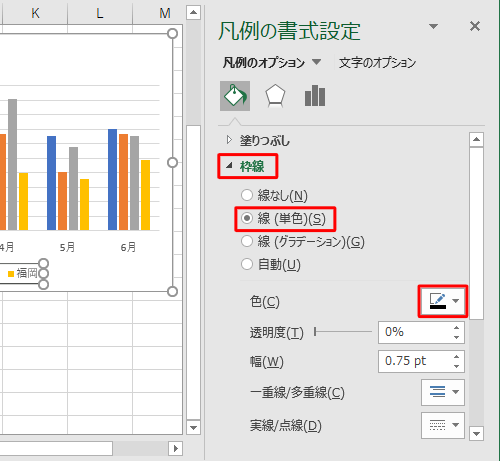
Task: Switch to 凡例のオプション tab
Action: [x=264, y=63]
